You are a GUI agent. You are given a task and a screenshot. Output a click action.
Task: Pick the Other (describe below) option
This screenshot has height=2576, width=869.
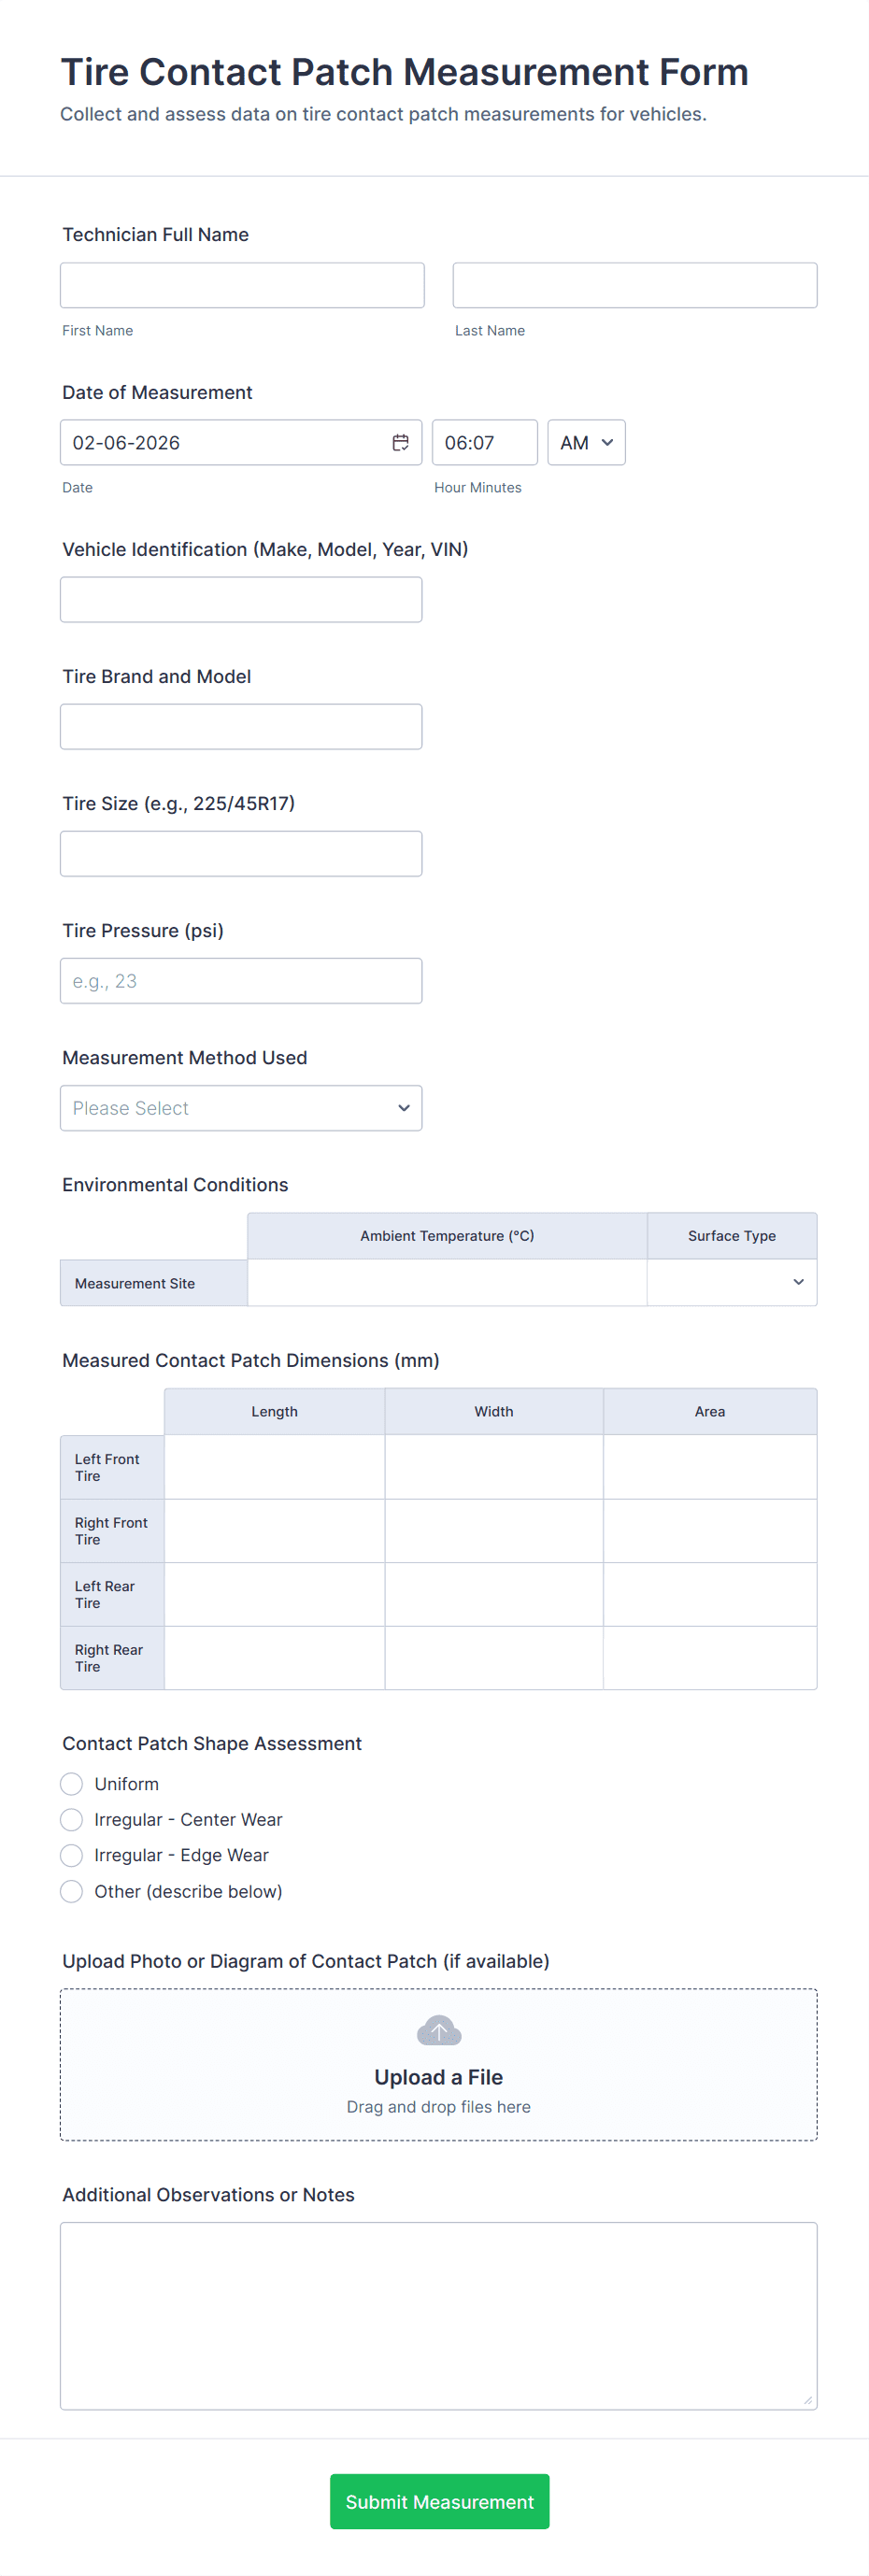coord(72,1892)
